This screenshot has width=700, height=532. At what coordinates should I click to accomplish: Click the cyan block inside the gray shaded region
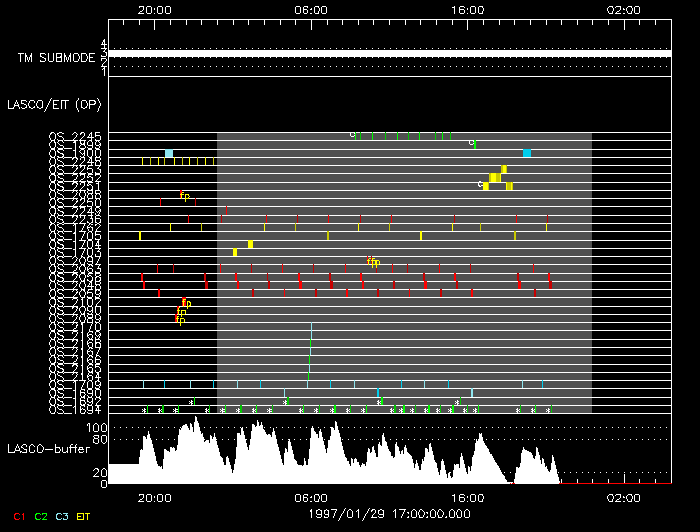coord(527,153)
